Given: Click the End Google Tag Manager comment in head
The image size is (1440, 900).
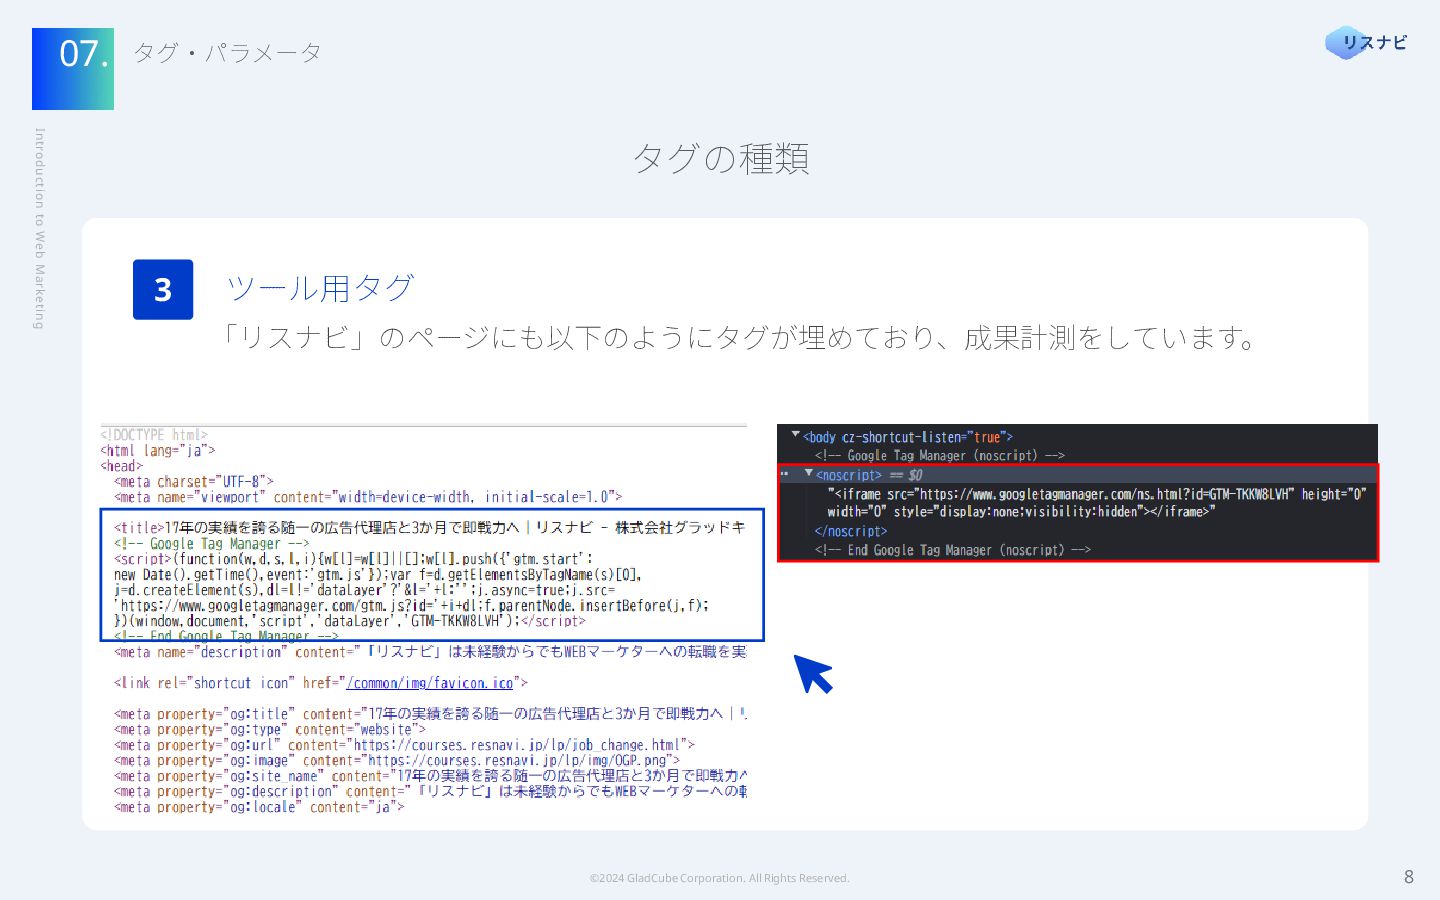Looking at the screenshot, I should click(x=226, y=635).
